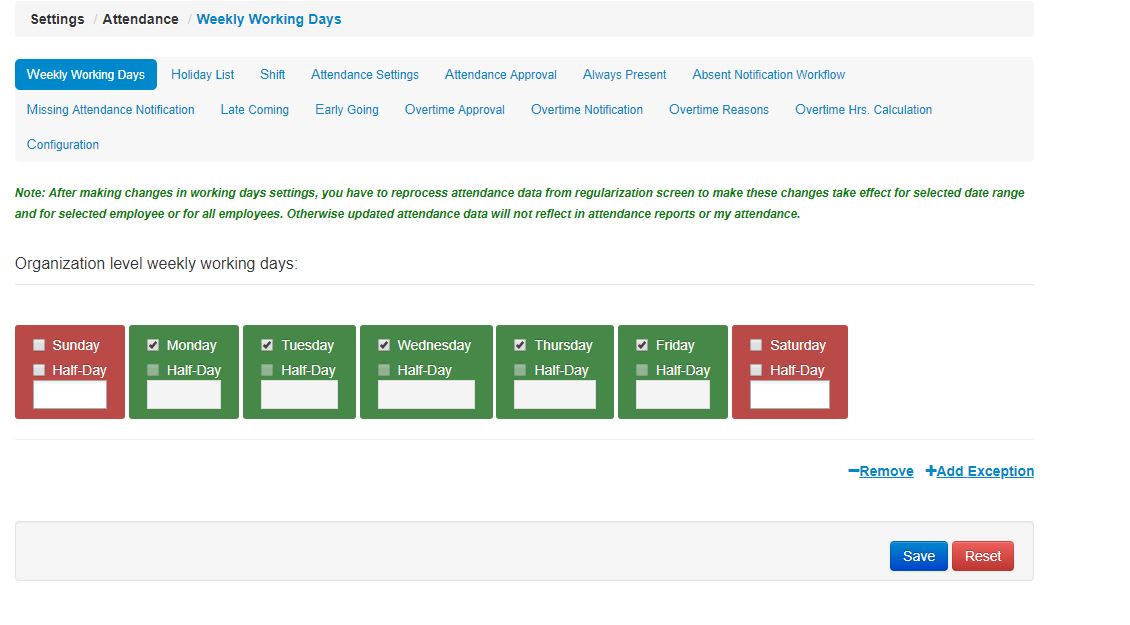Click the Attendance breadcrumb link
Image resolution: width=1130 pixels, height=625 pixels.
pyautogui.click(x=140, y=19)
